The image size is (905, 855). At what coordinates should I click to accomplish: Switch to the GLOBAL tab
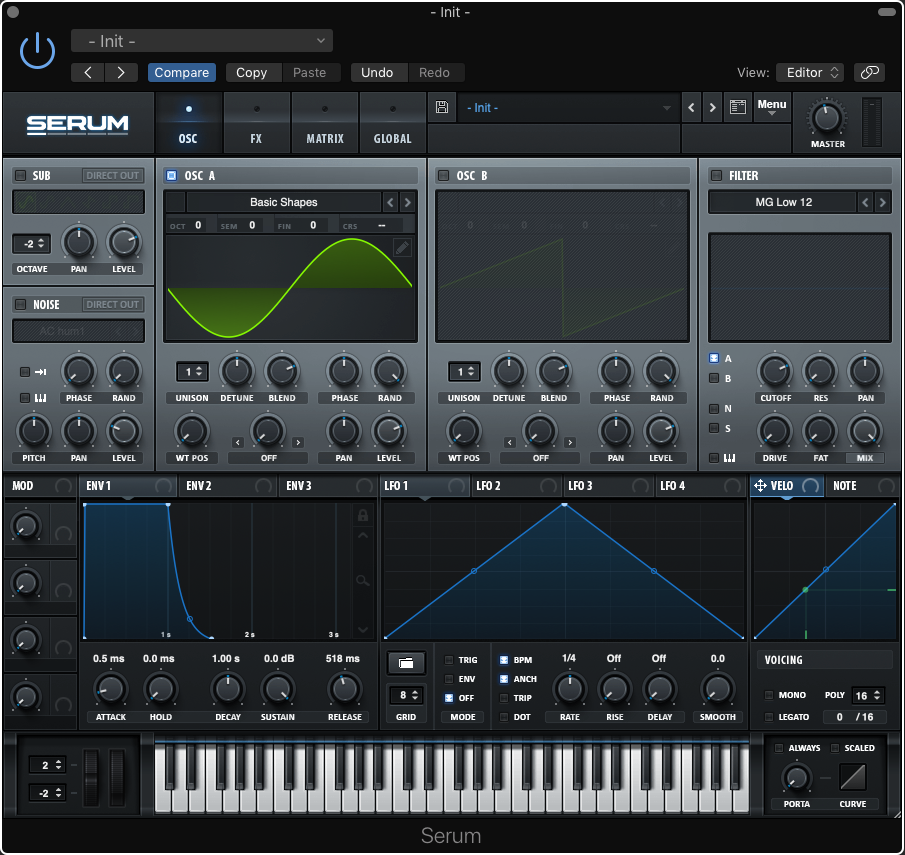point(392,124)
